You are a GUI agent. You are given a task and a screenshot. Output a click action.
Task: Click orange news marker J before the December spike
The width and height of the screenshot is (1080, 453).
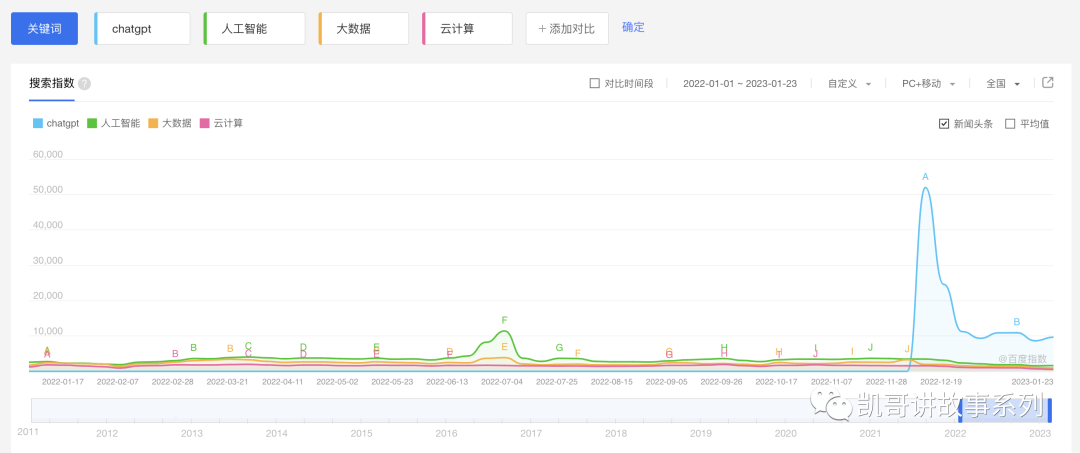click(x=906, y=349)
